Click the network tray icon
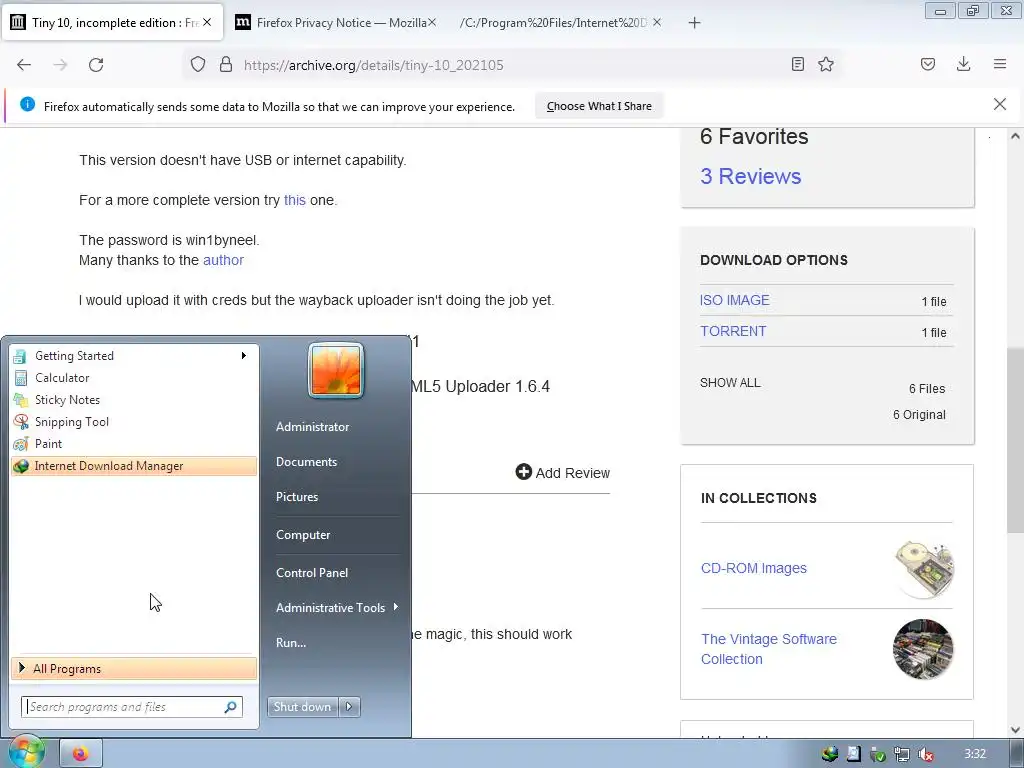The width and height of the screenshot is (1024, 768). [902, 754]
